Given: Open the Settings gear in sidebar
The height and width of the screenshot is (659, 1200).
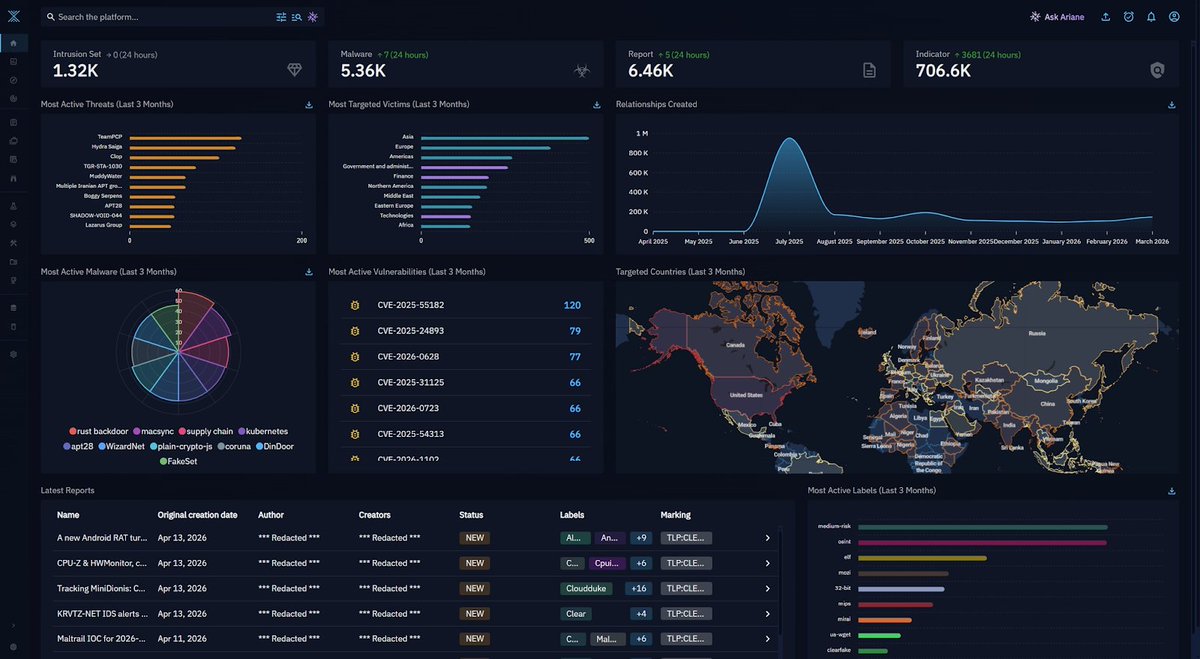Looking at the screenshot, I should [x=13, y=354].
